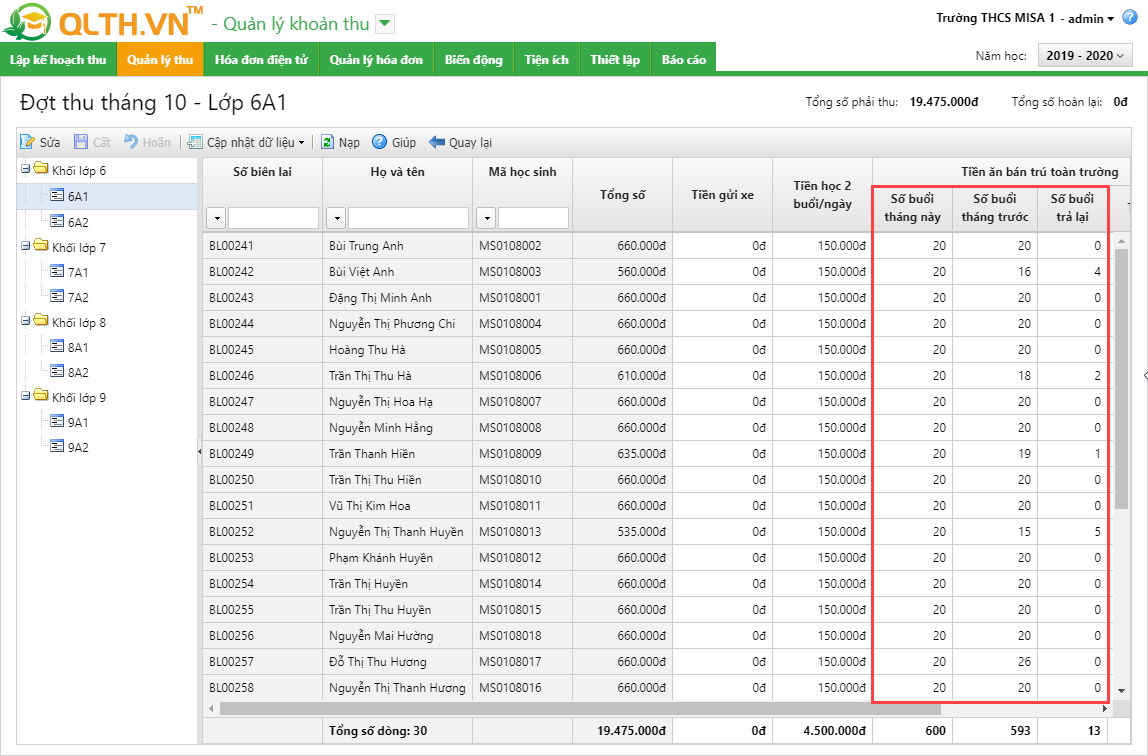Screen dimensions: 1148x756
Task: Click the Họ và tên filter input
Action: (x=408, y=218)
